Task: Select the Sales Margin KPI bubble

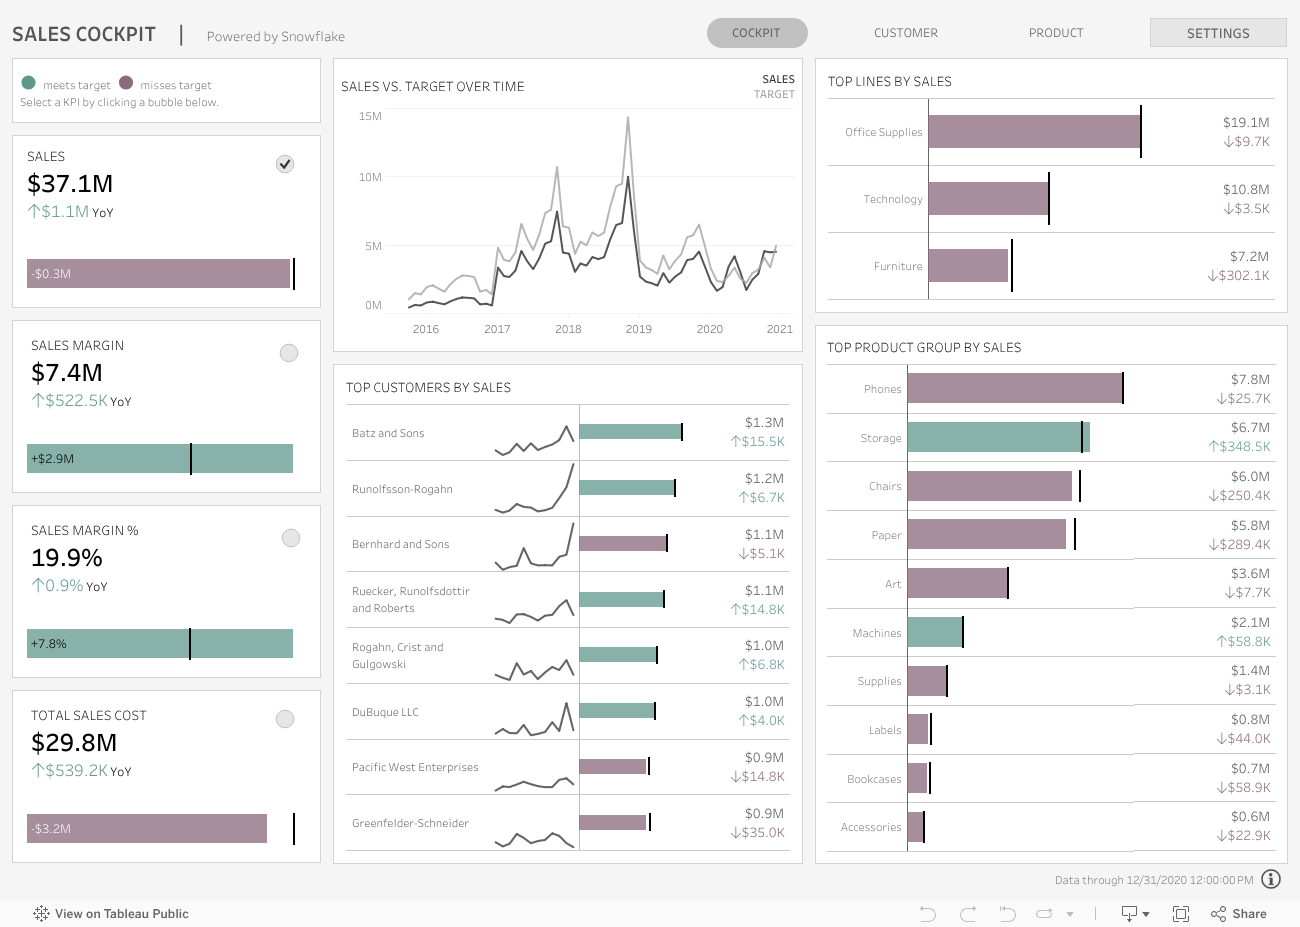Action: (x=289, y=353)
